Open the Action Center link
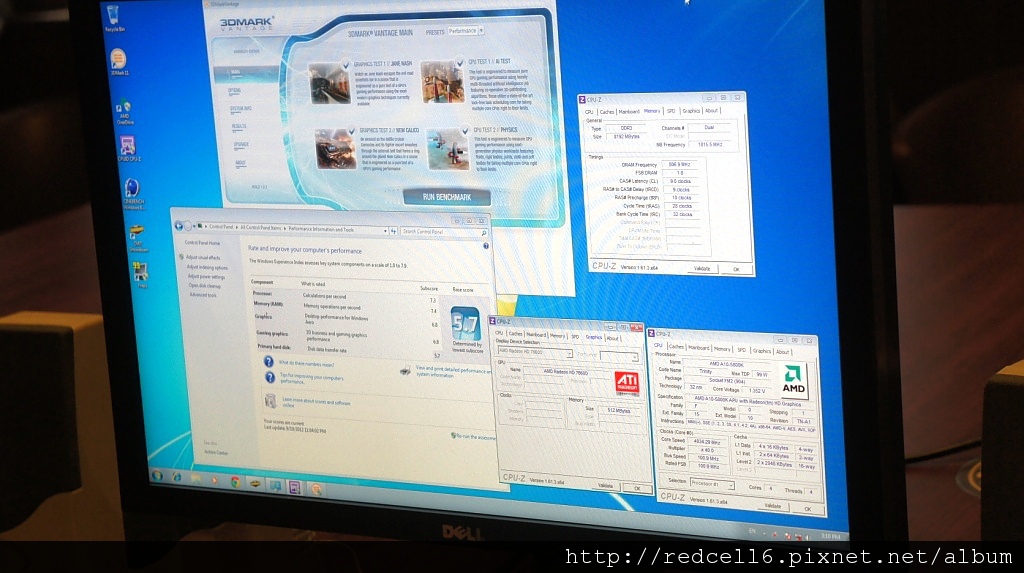 [x=216, y=453]
